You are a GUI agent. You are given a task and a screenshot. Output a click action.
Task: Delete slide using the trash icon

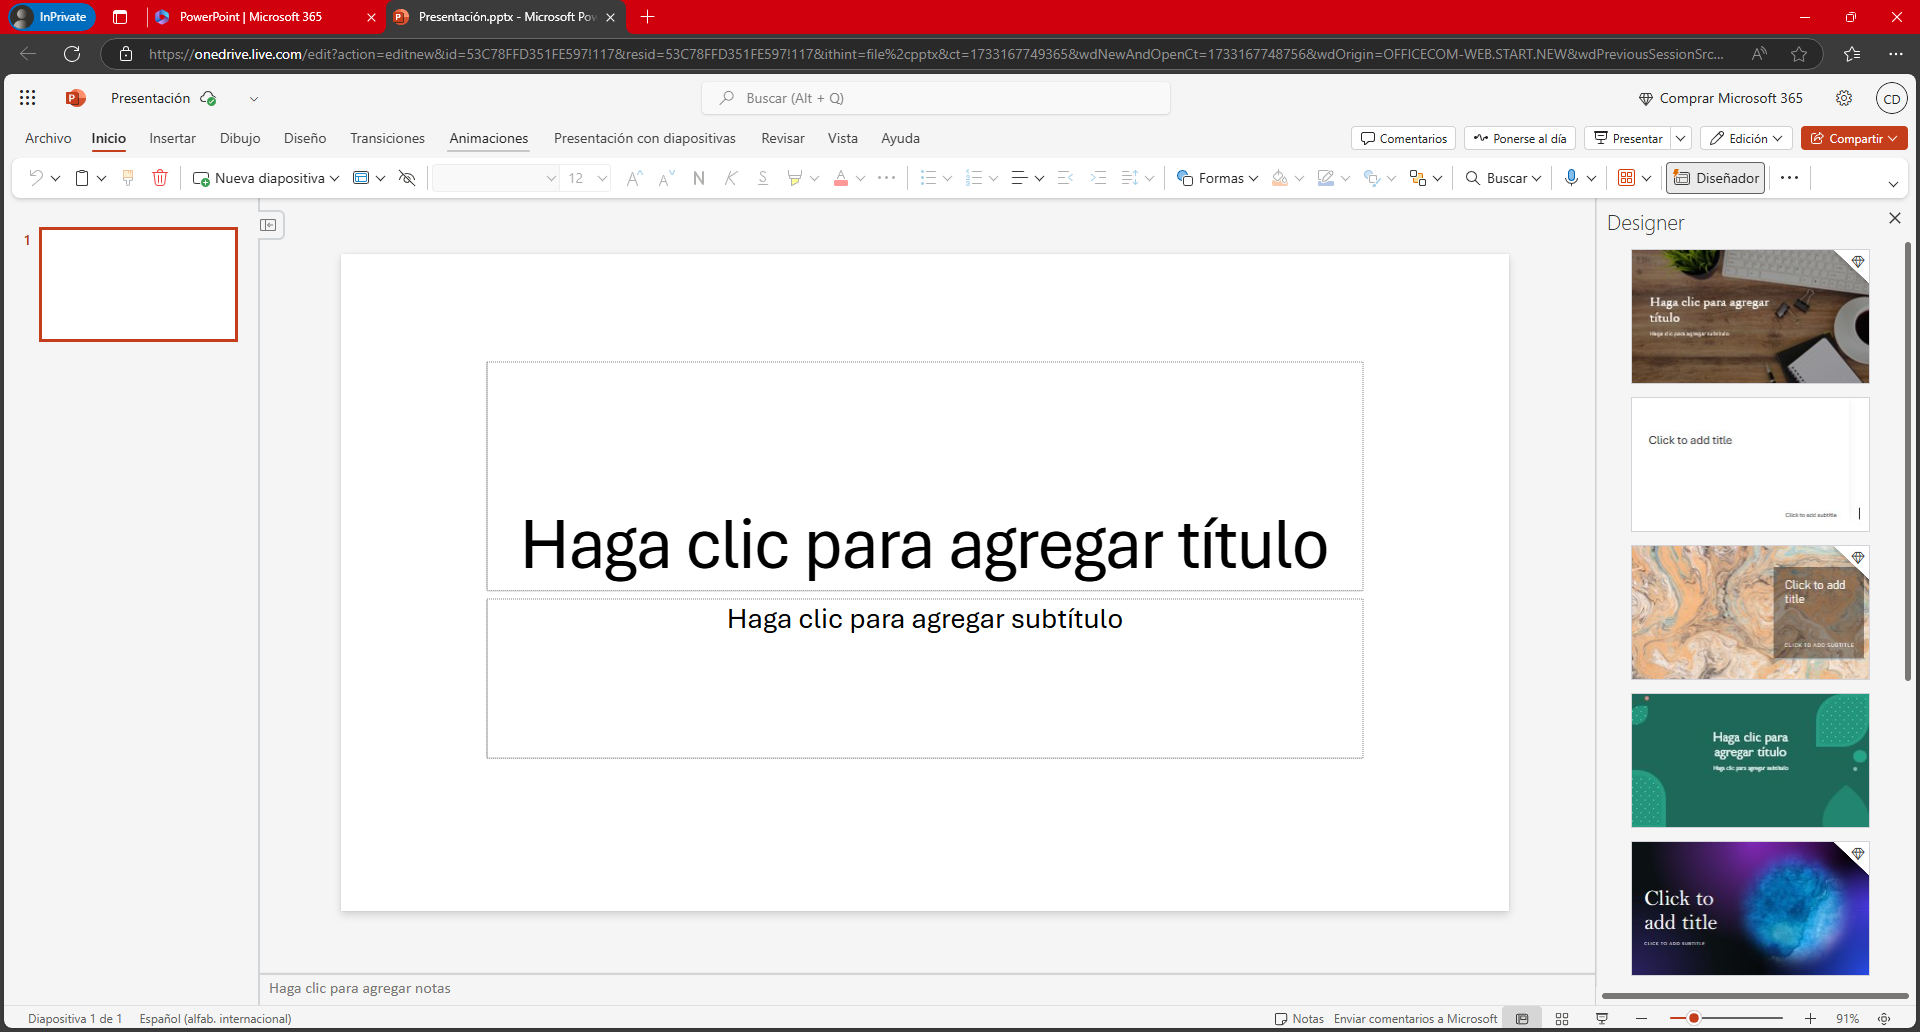coord(160,178)
